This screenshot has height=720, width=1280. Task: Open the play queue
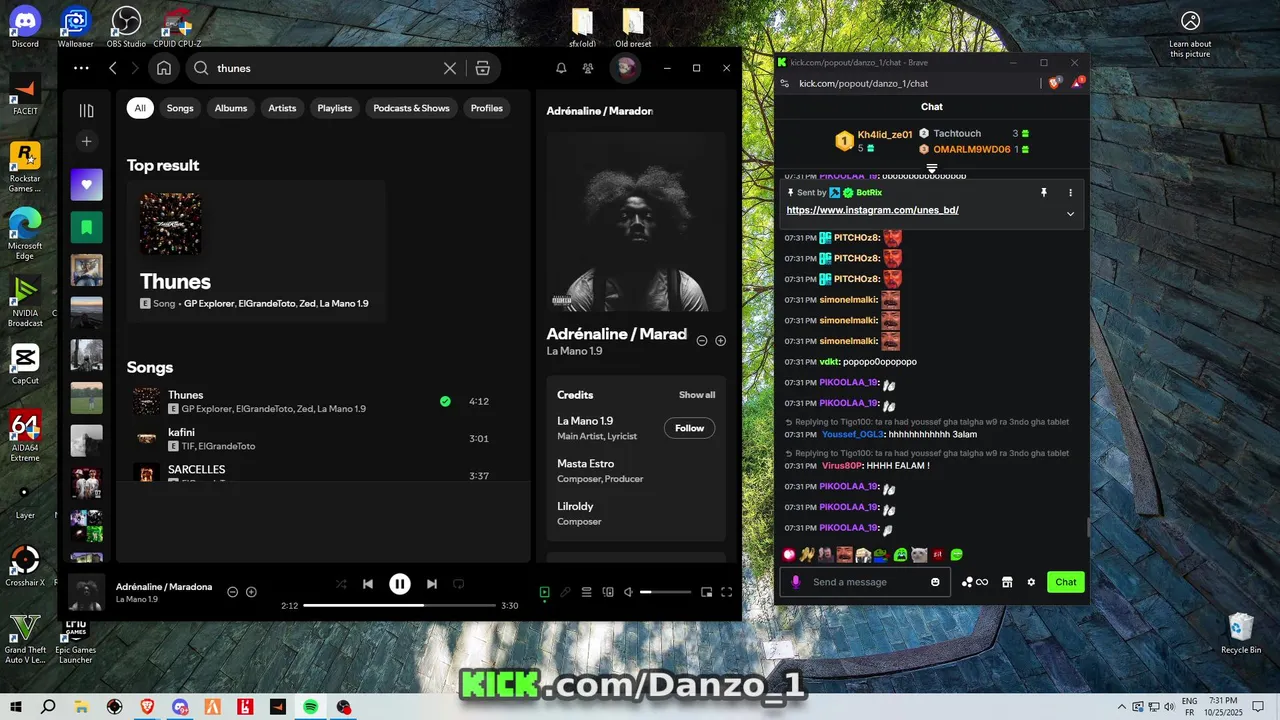pos(587,592)
